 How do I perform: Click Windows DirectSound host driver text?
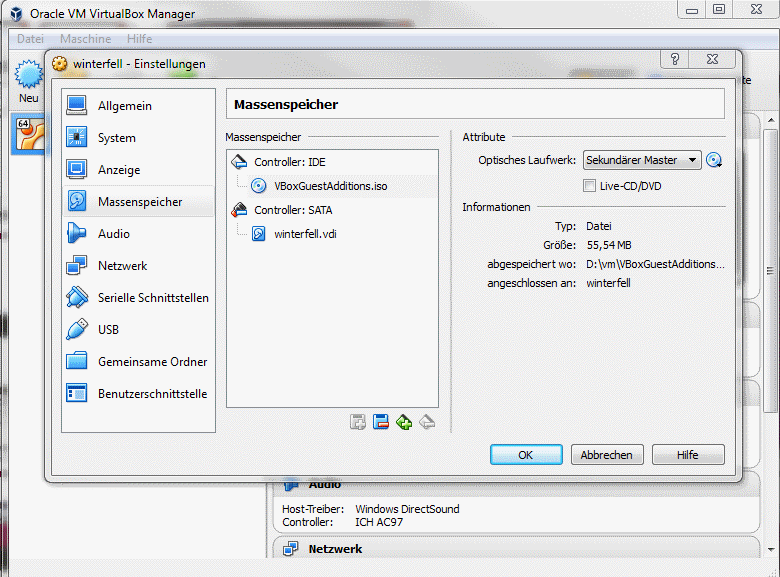tap(407, 509)
